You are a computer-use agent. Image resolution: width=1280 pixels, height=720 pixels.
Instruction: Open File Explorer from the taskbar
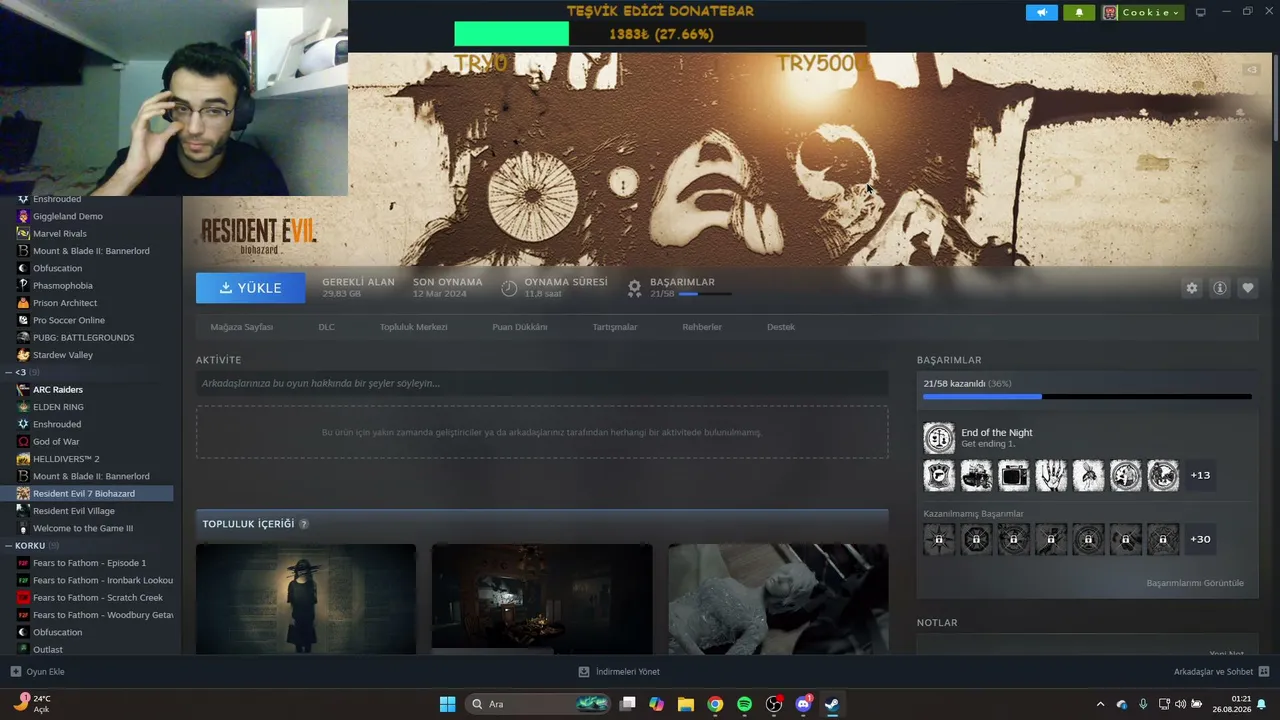pyautogui.click(x=686, y=704)
